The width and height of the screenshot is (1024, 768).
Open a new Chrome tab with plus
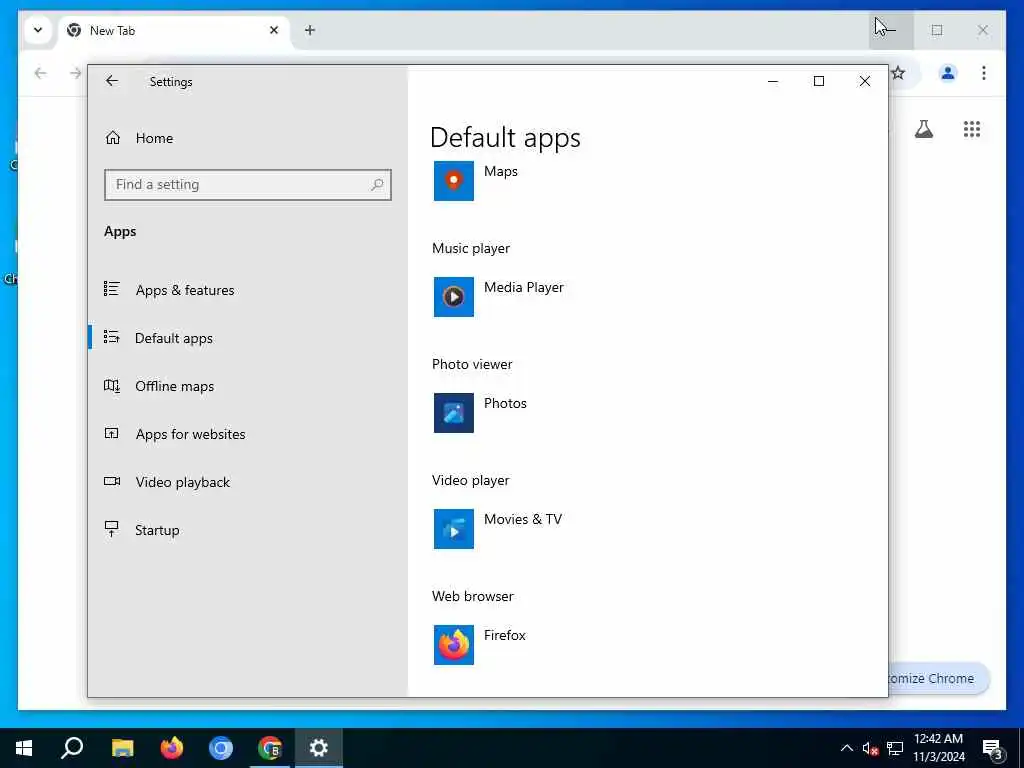(x=310, y=30)
